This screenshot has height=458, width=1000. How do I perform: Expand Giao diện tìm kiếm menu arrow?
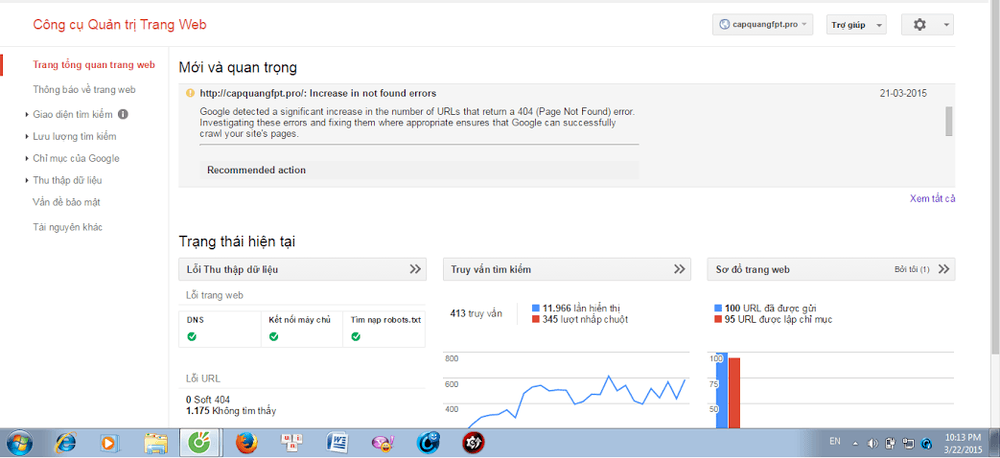(27, 115)
